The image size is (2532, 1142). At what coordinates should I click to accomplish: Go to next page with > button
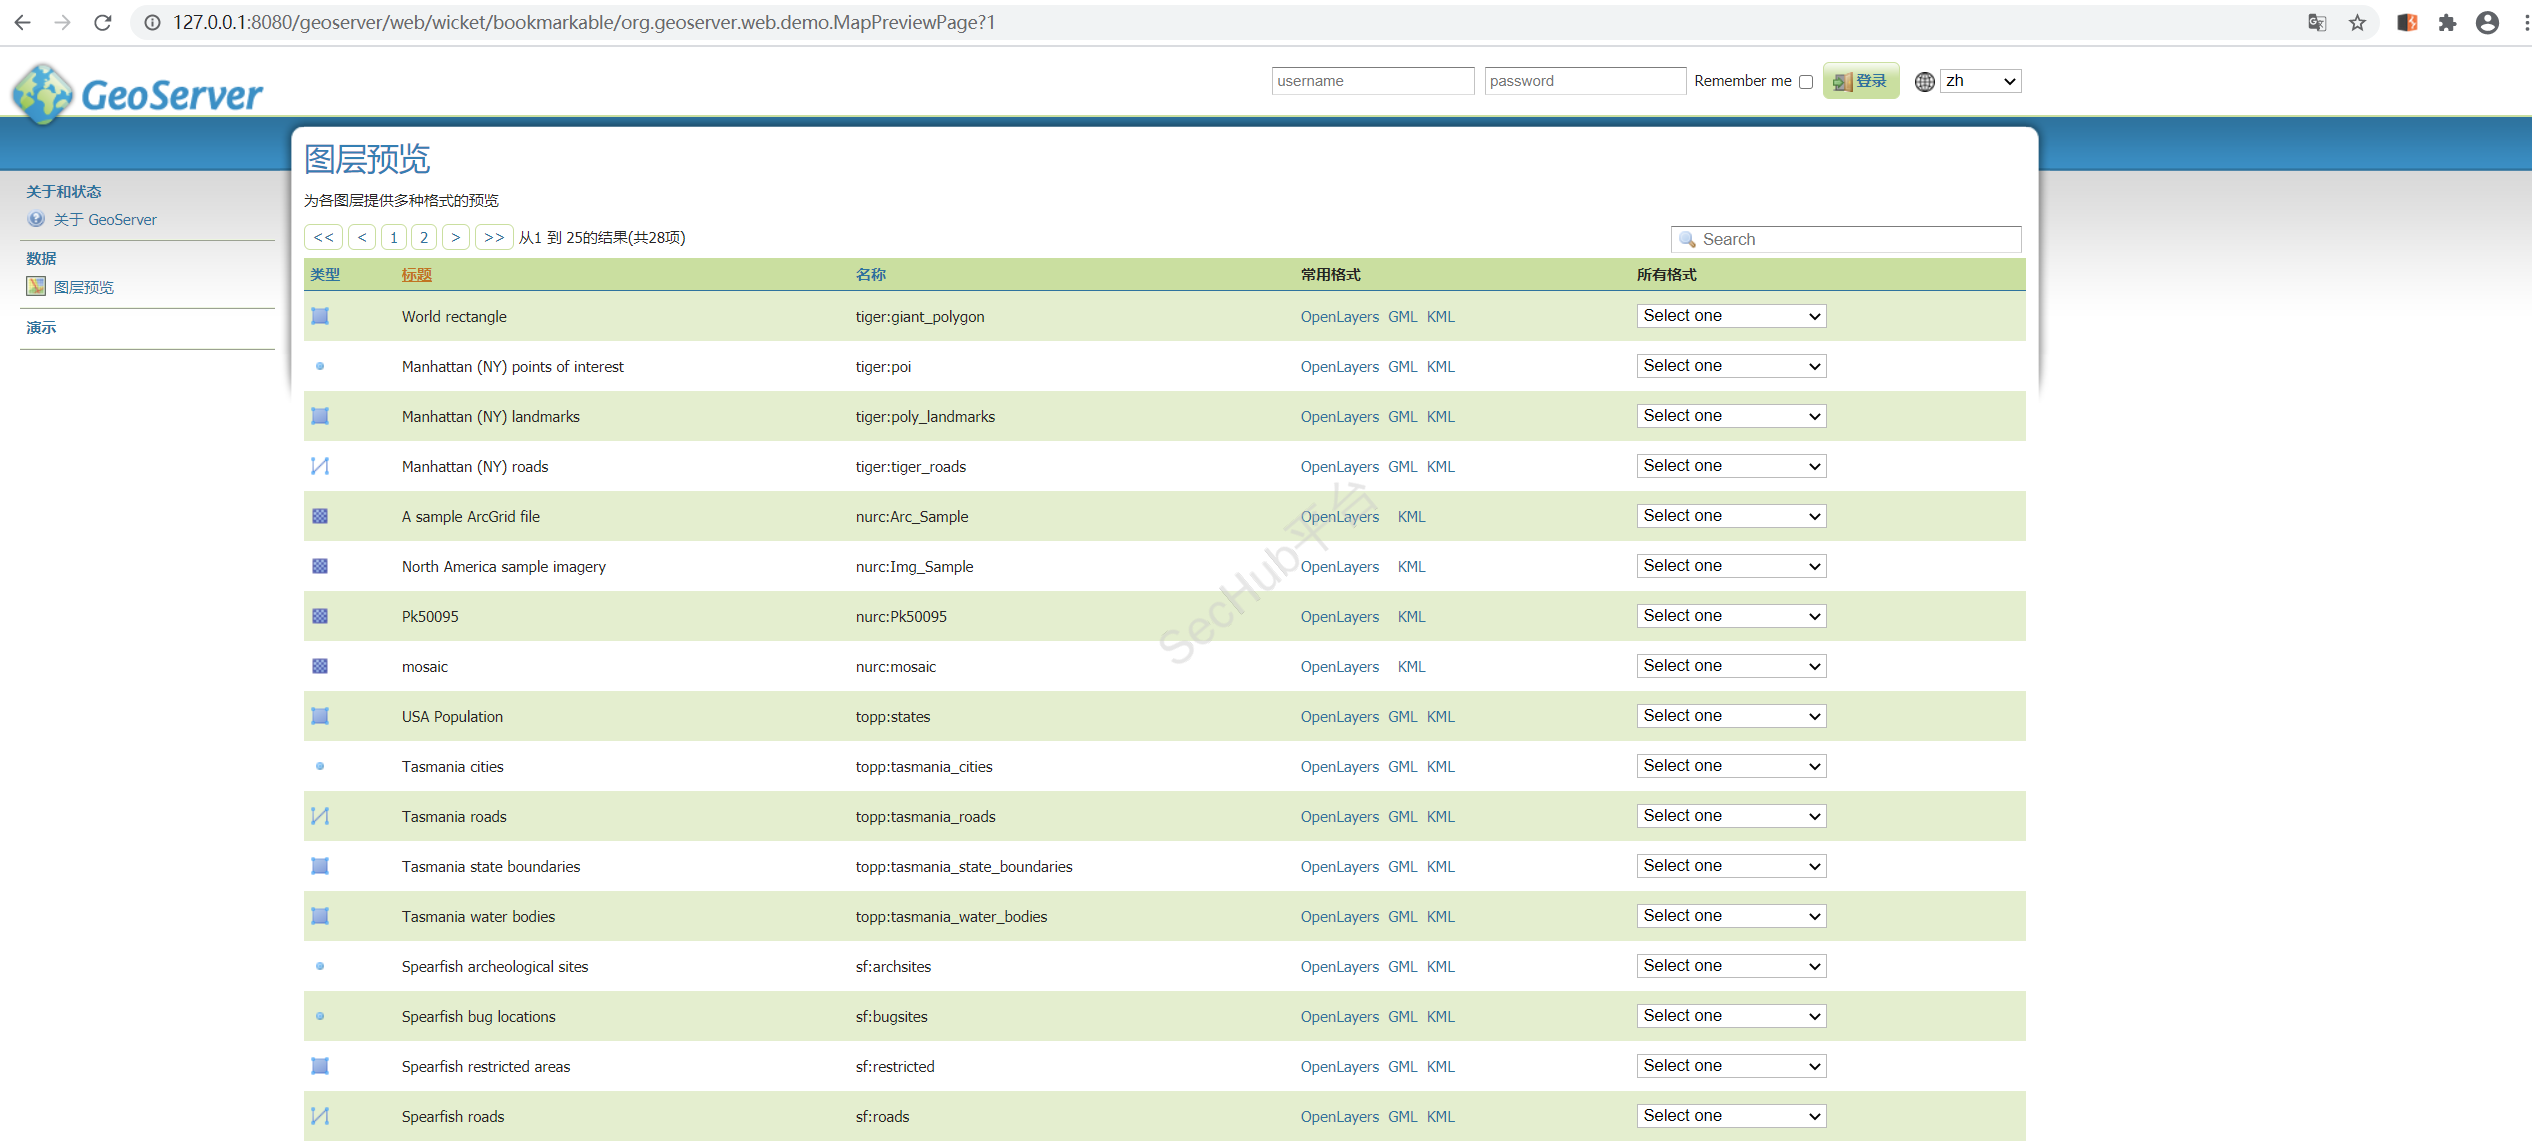coord(456,237)
